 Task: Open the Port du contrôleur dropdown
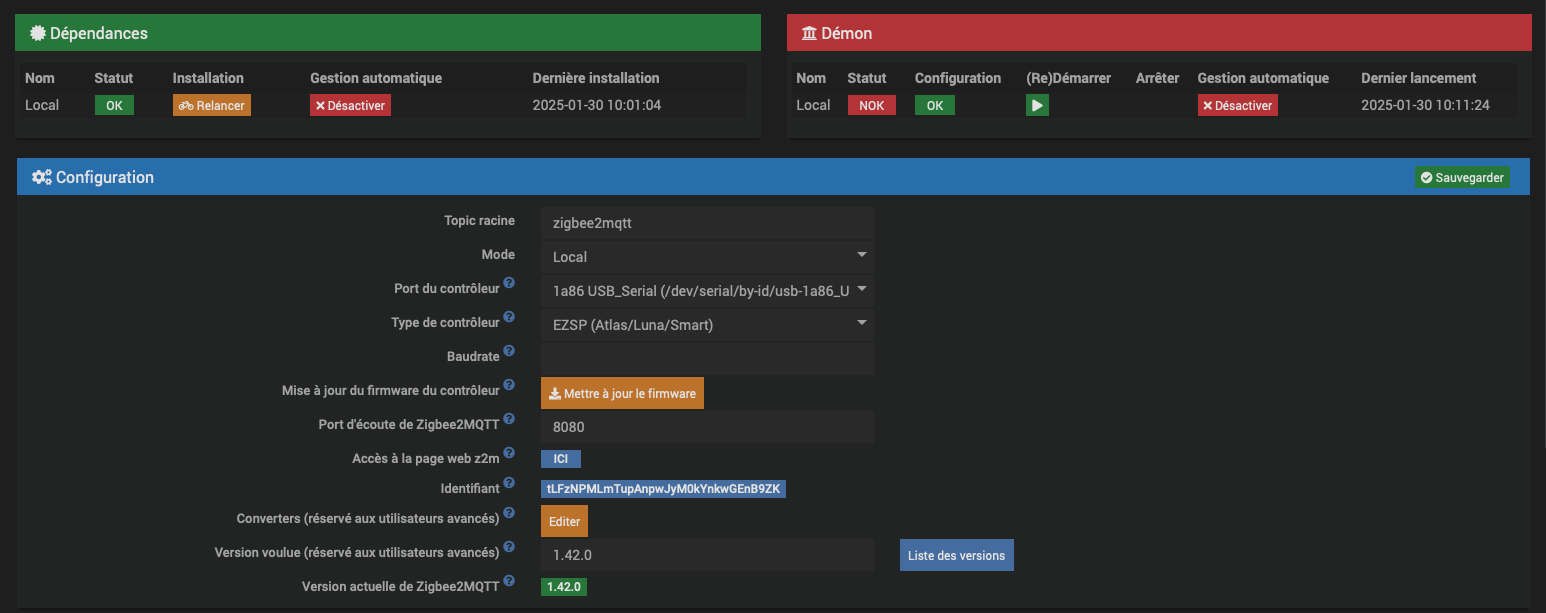point(707,291)
